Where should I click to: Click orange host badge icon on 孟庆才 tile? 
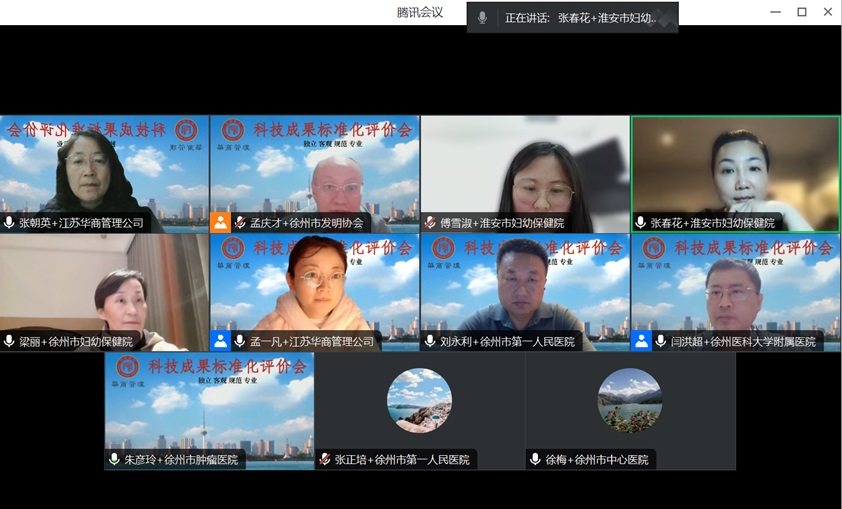[x=220, y=222]
